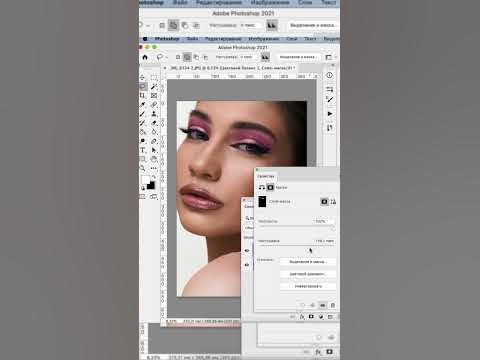Open the Actions panel play icon
This screenshot has width=480, height=360.
[330, 114]
